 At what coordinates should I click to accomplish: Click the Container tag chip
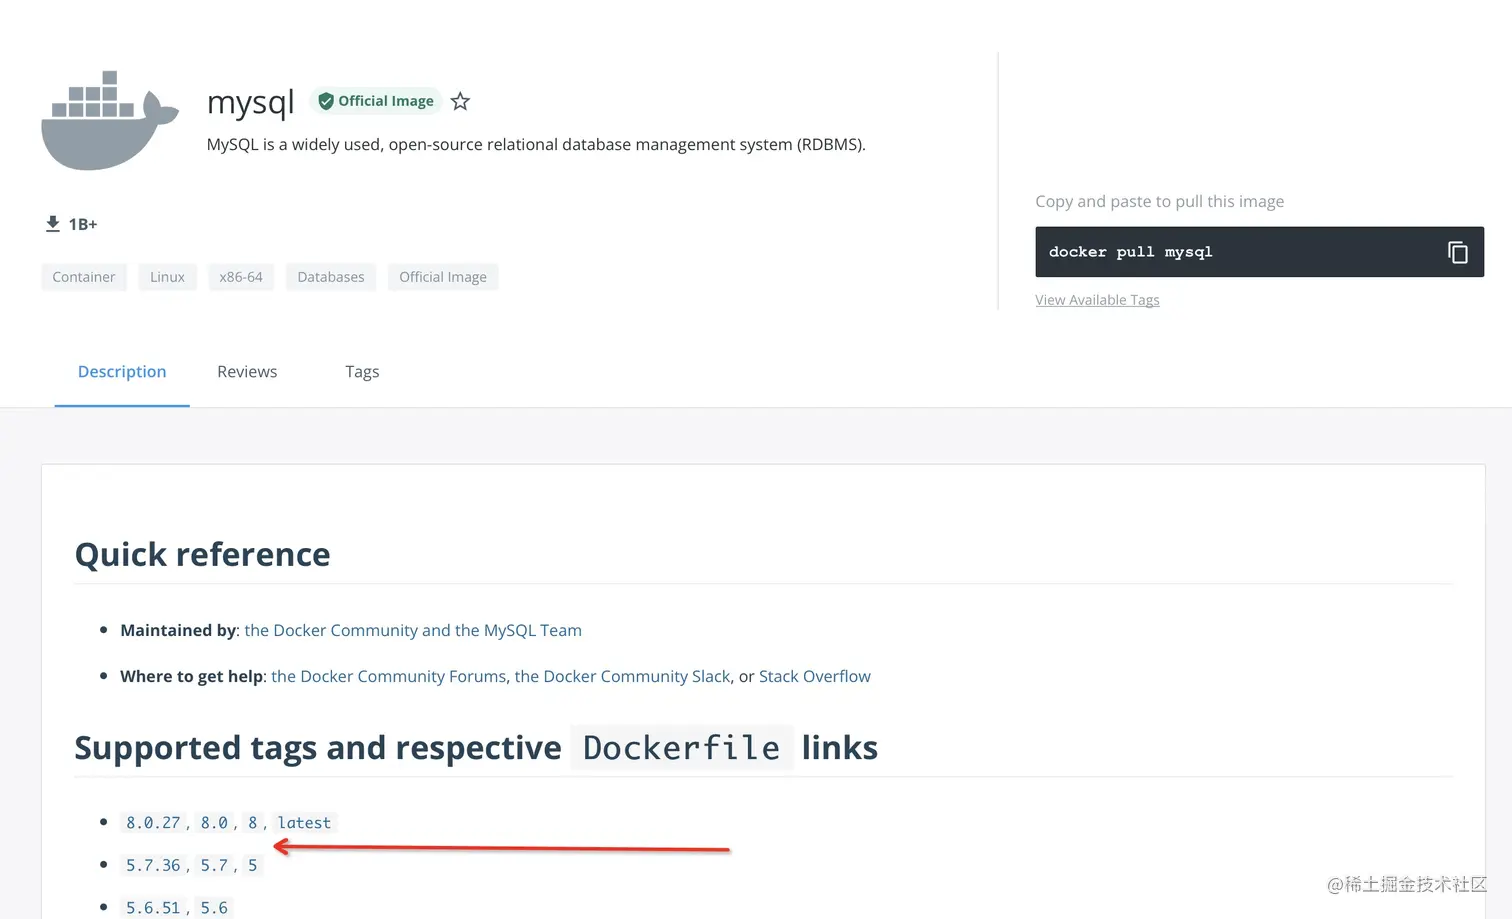[84, 277]
